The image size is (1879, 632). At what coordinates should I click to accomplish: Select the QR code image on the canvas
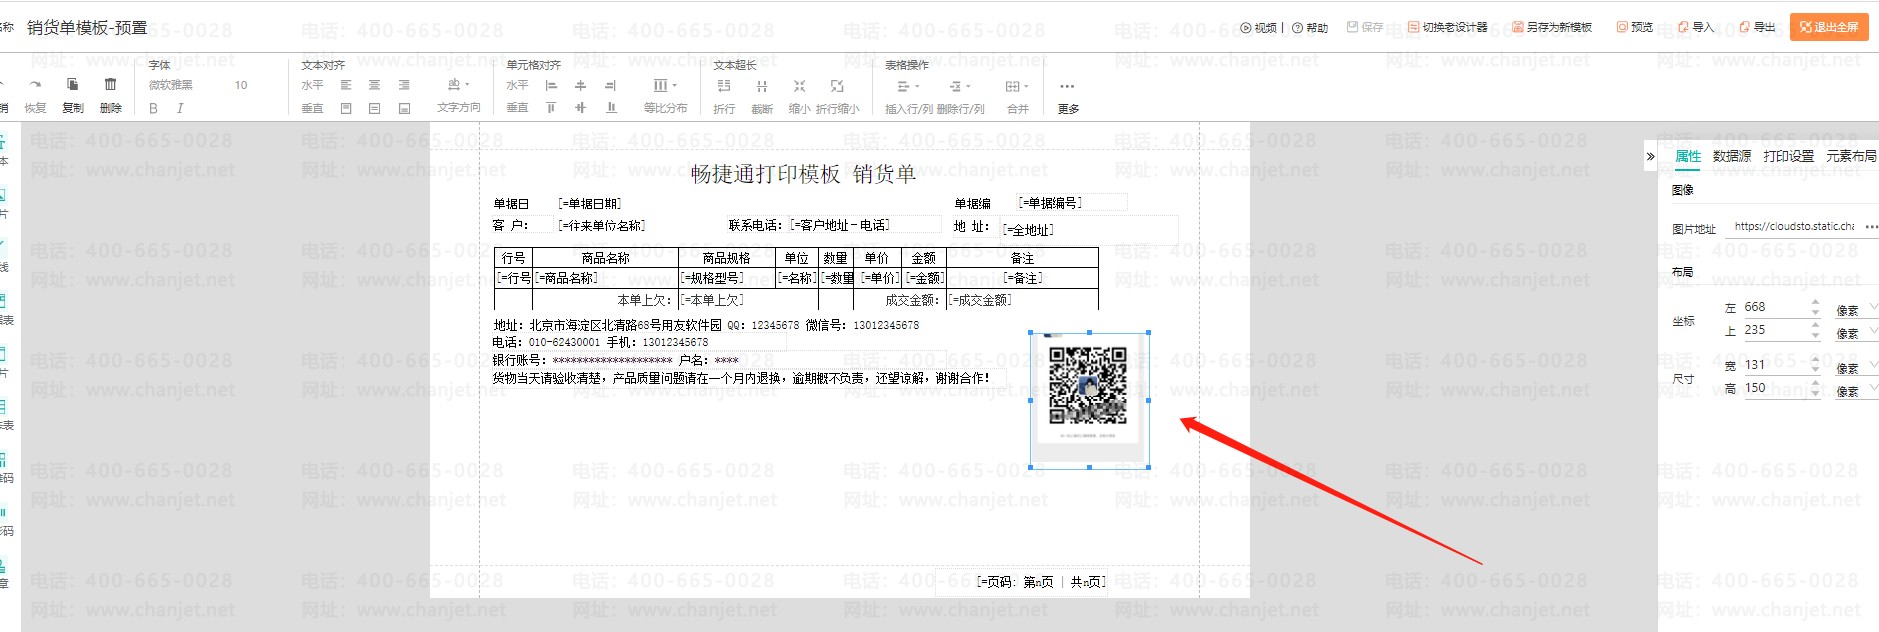click(1089, 399)
